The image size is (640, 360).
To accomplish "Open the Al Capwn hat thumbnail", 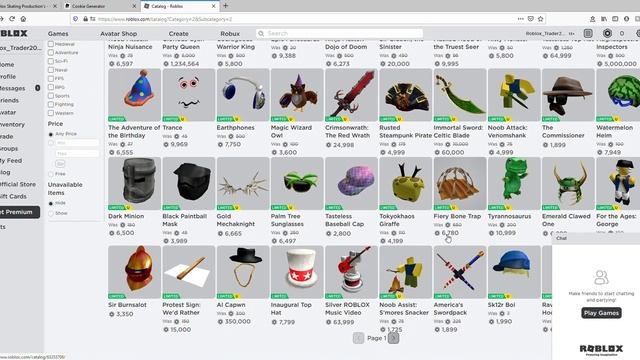I will point(243,272).
